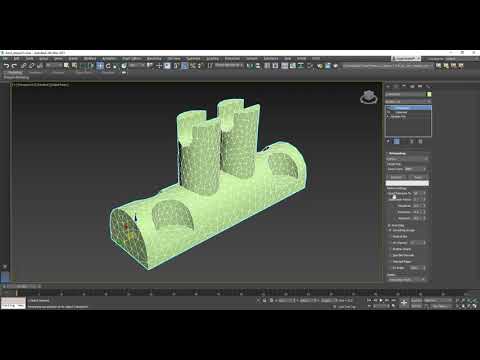Click the Play Animation button
This screenshot has width=480, height=360.
381,300
